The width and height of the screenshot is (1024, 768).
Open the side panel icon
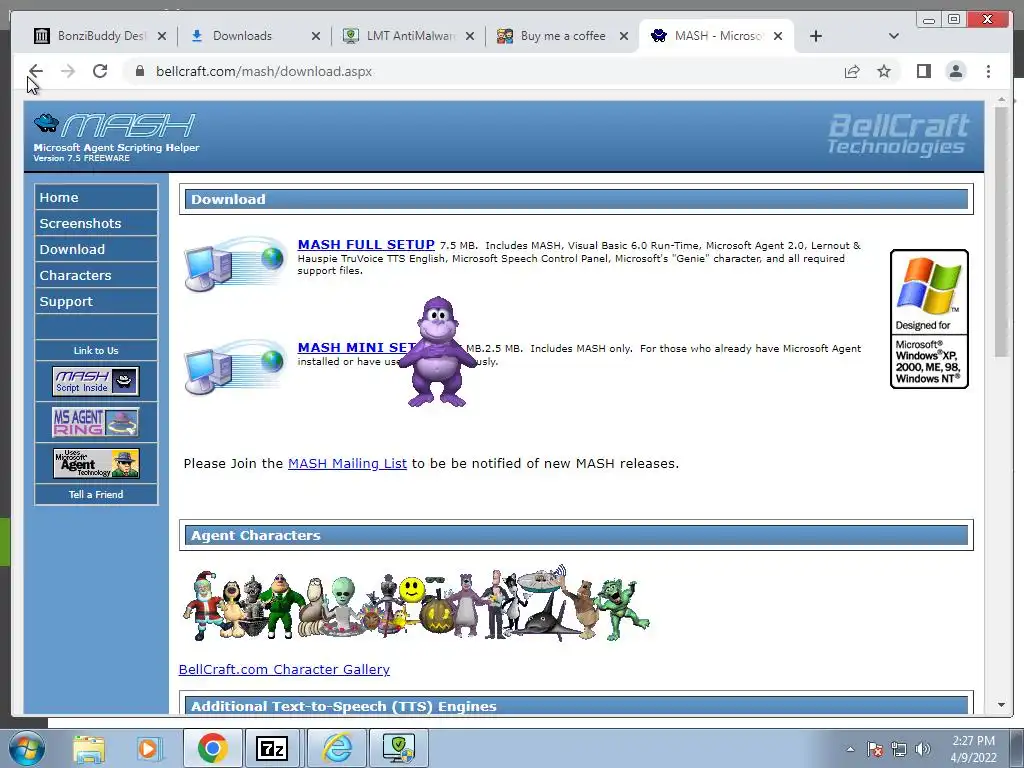click(x=923, y=71)
